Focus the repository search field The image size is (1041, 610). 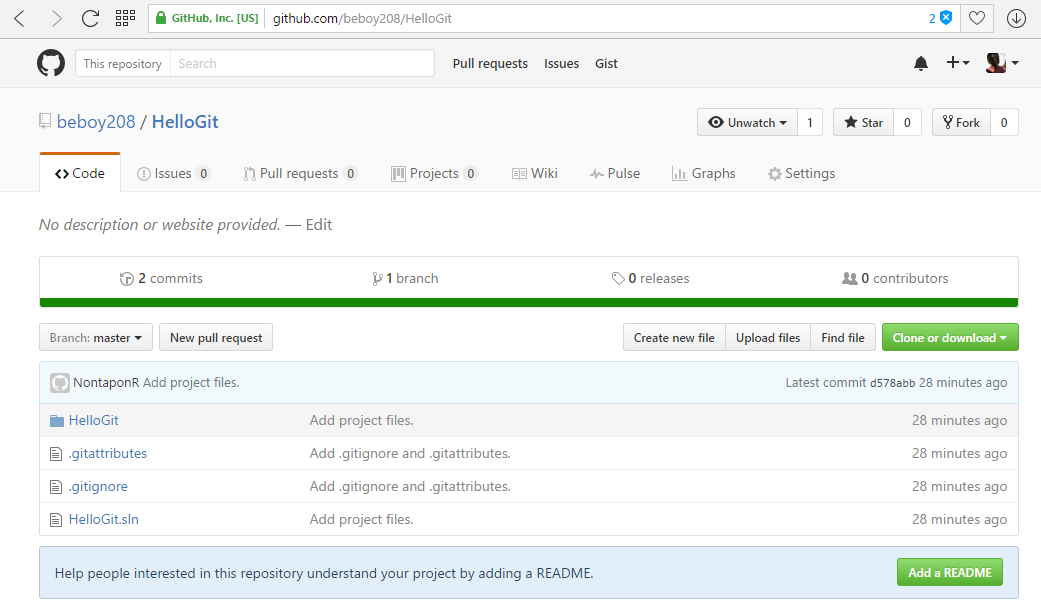click(x=302, y=63)
